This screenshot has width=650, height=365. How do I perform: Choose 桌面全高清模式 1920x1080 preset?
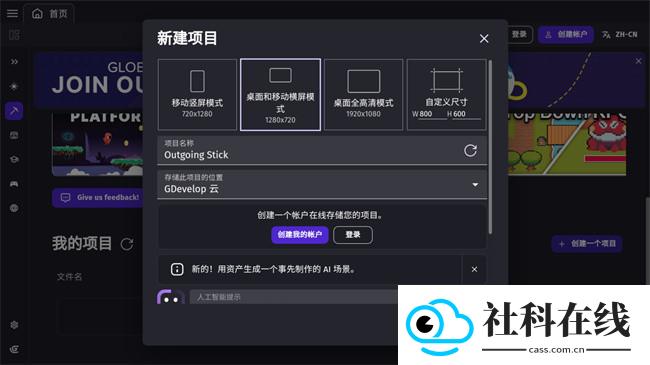(364, 95)
